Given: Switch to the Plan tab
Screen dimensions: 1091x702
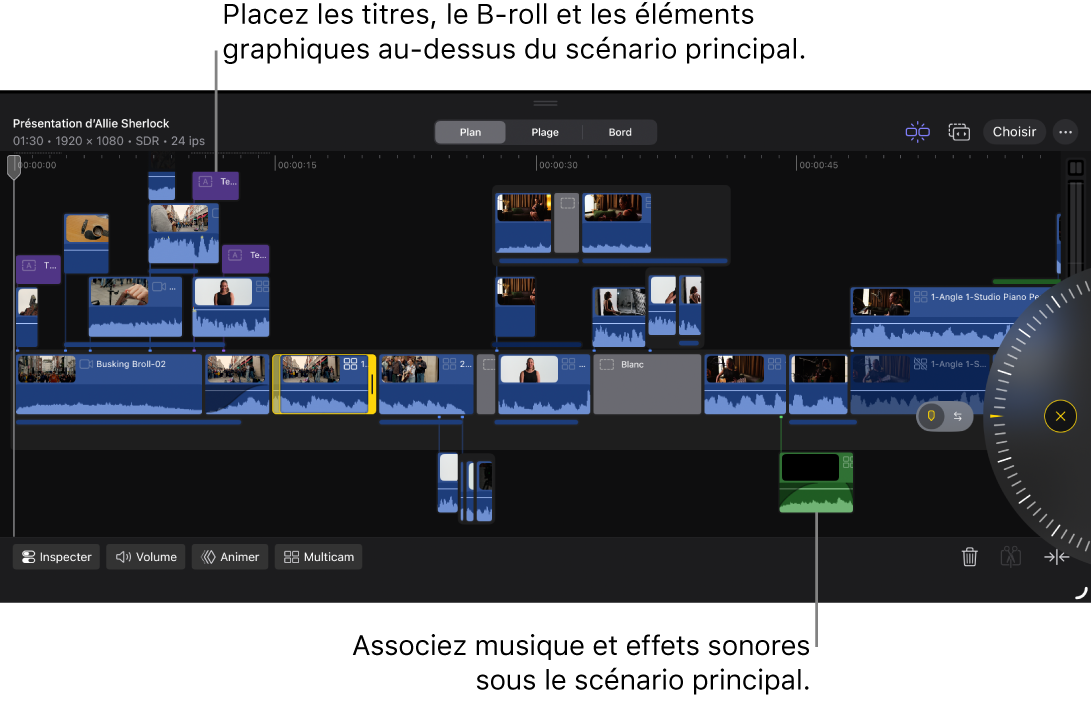Looking at the screenshot, I should click(x=470, y=131).
